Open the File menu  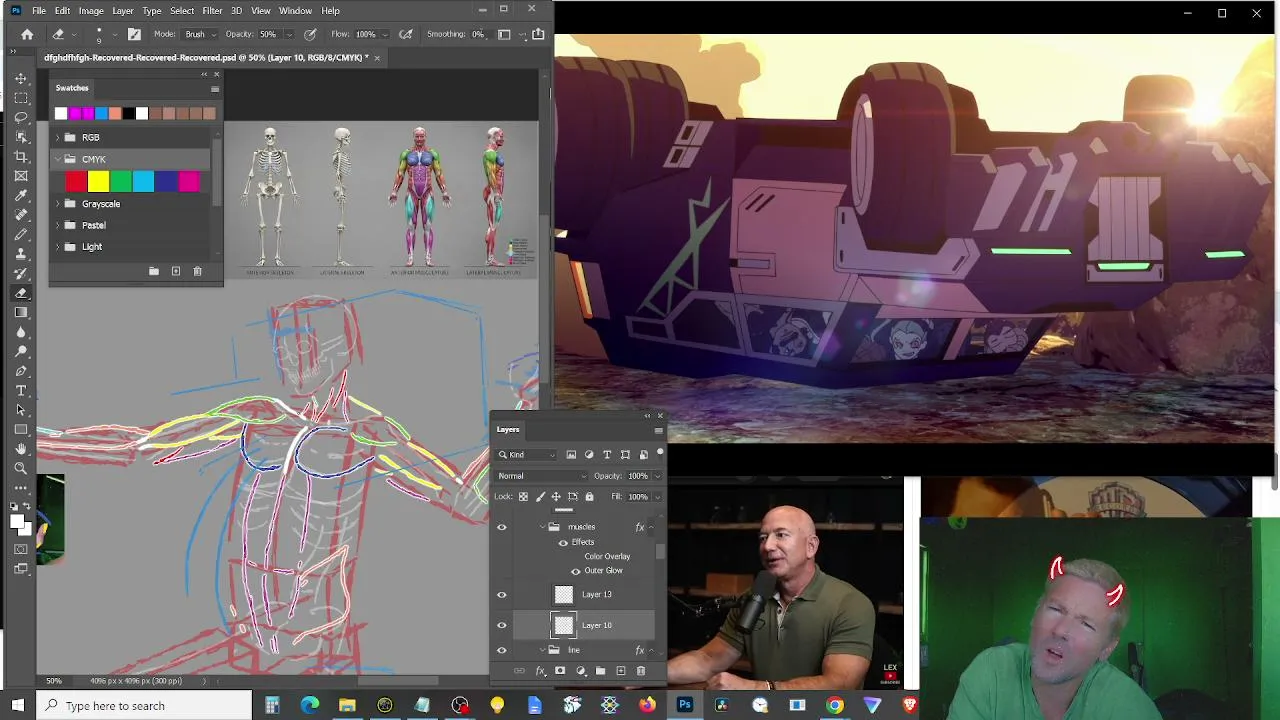point(38,10)
